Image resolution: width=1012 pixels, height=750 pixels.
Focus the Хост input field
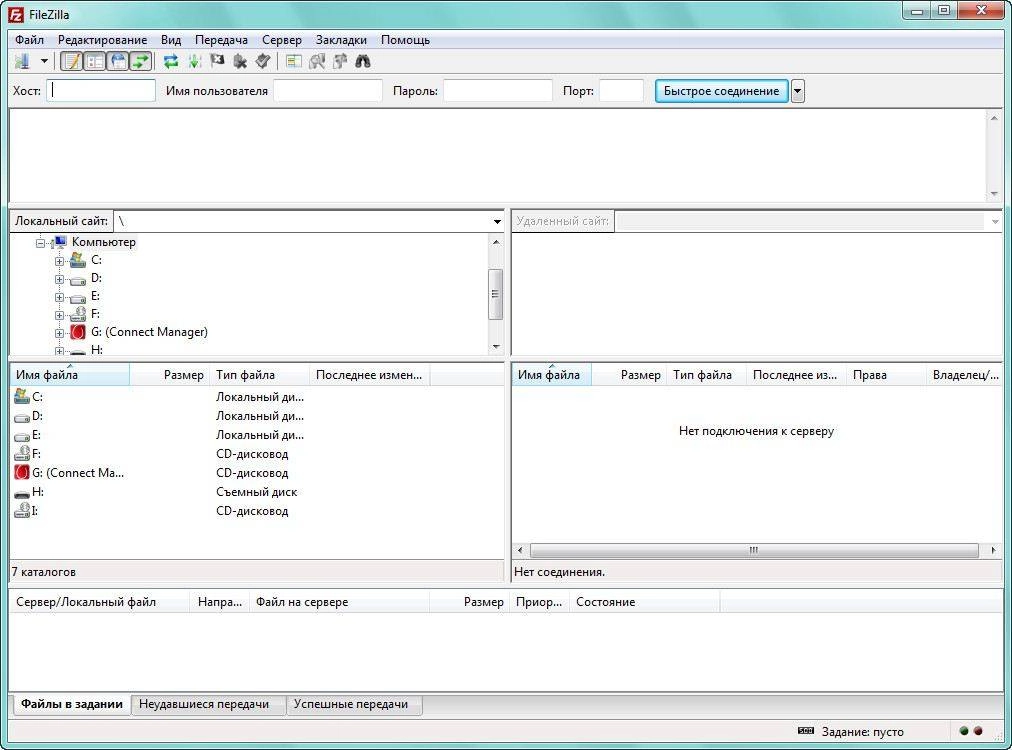pyautogui.click(x=101, y=90)
